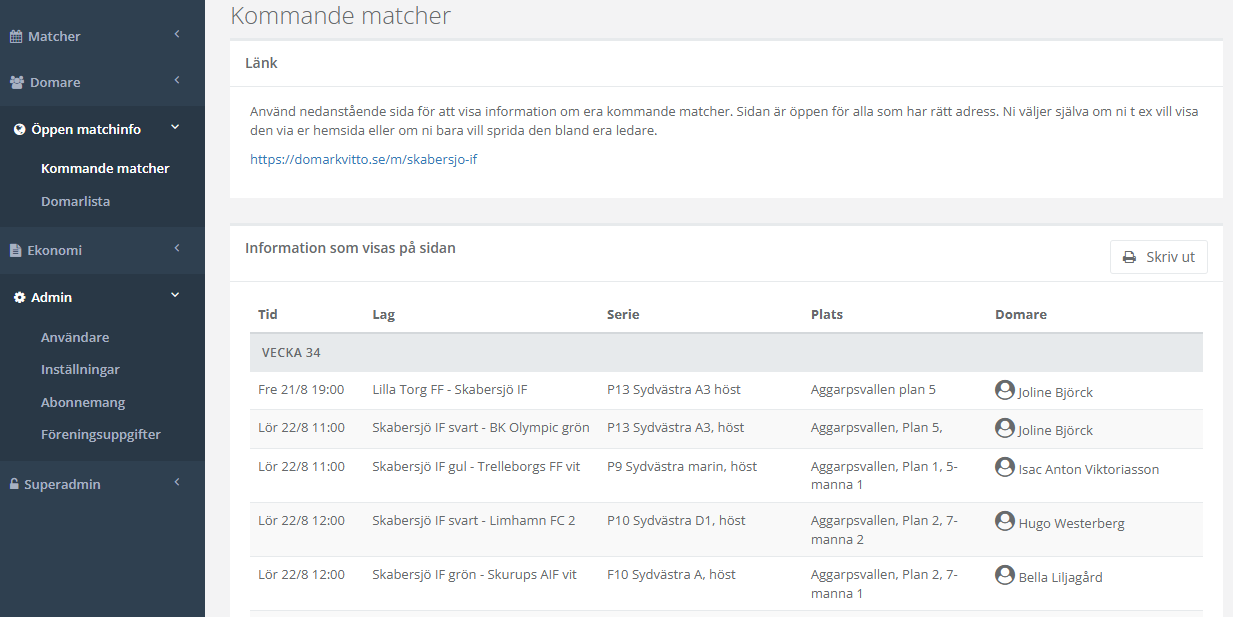Click the lock icon beside Superadmin

pos(14,484)
